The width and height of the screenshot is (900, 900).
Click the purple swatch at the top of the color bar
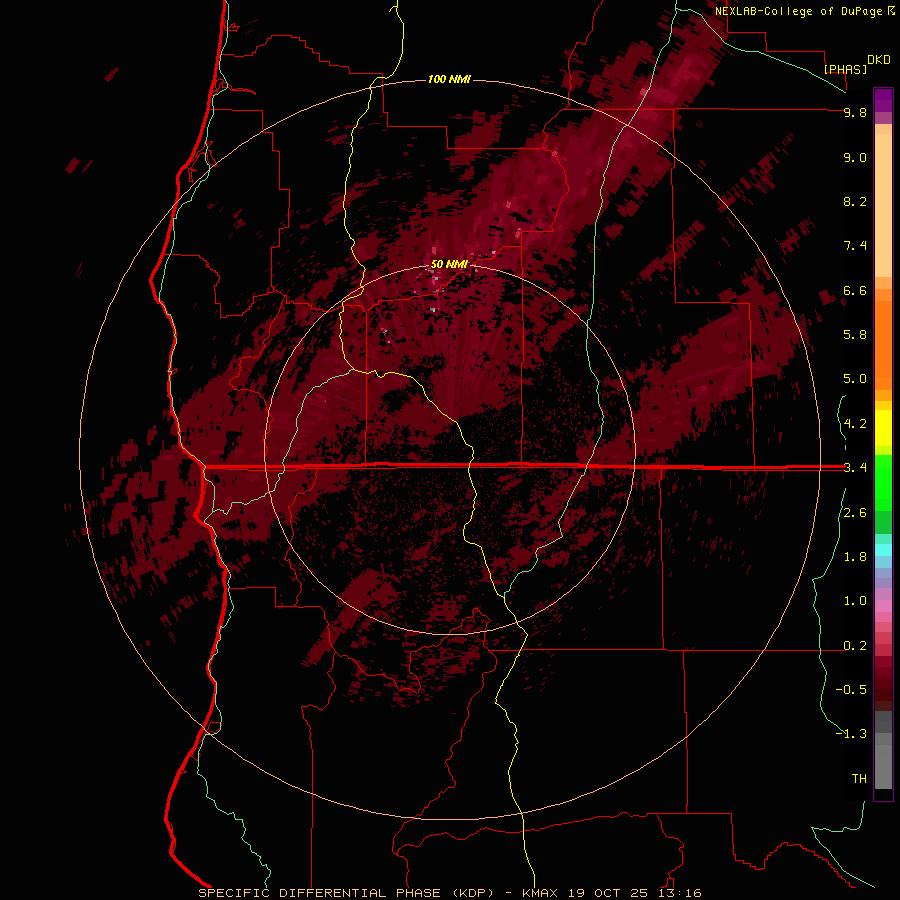click(x=883, y=100)
